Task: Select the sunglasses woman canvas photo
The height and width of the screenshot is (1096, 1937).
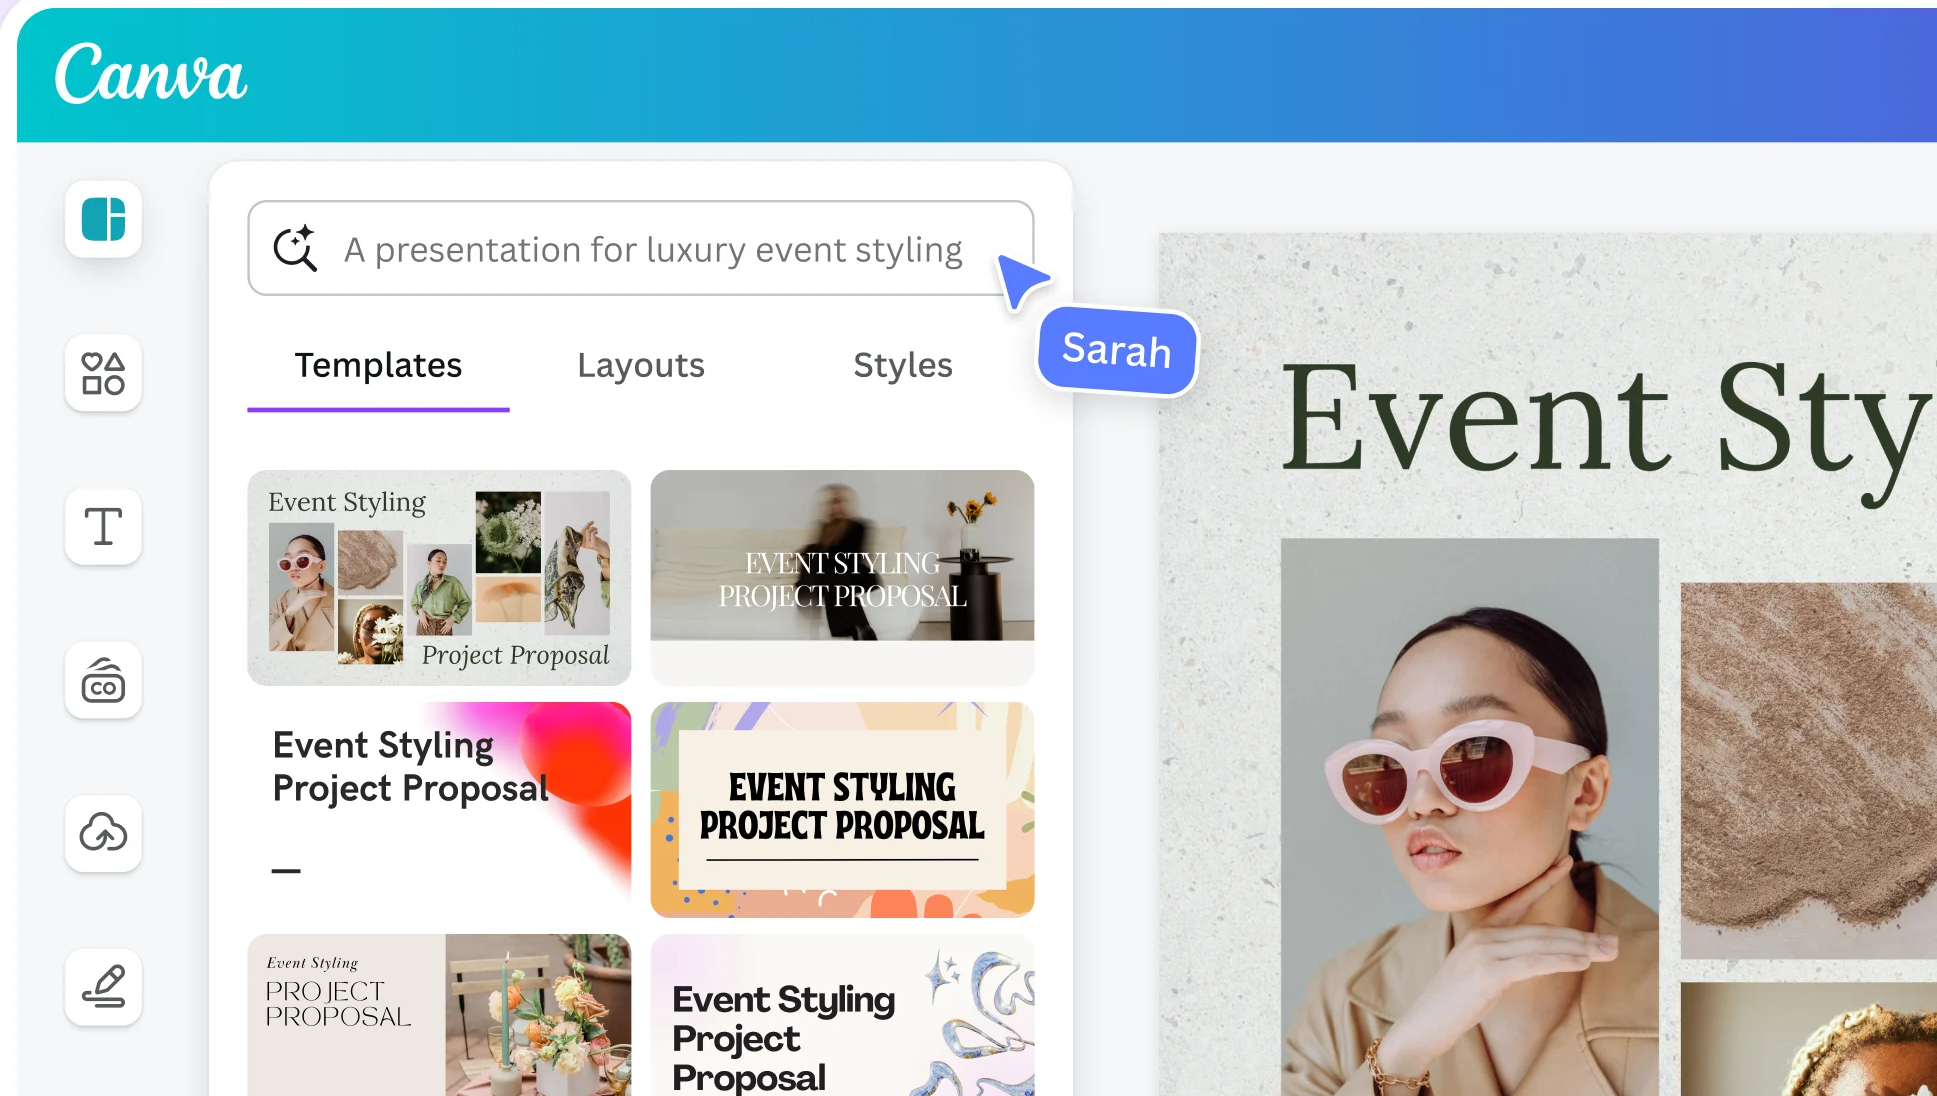Action: (x=1470, y=817)
